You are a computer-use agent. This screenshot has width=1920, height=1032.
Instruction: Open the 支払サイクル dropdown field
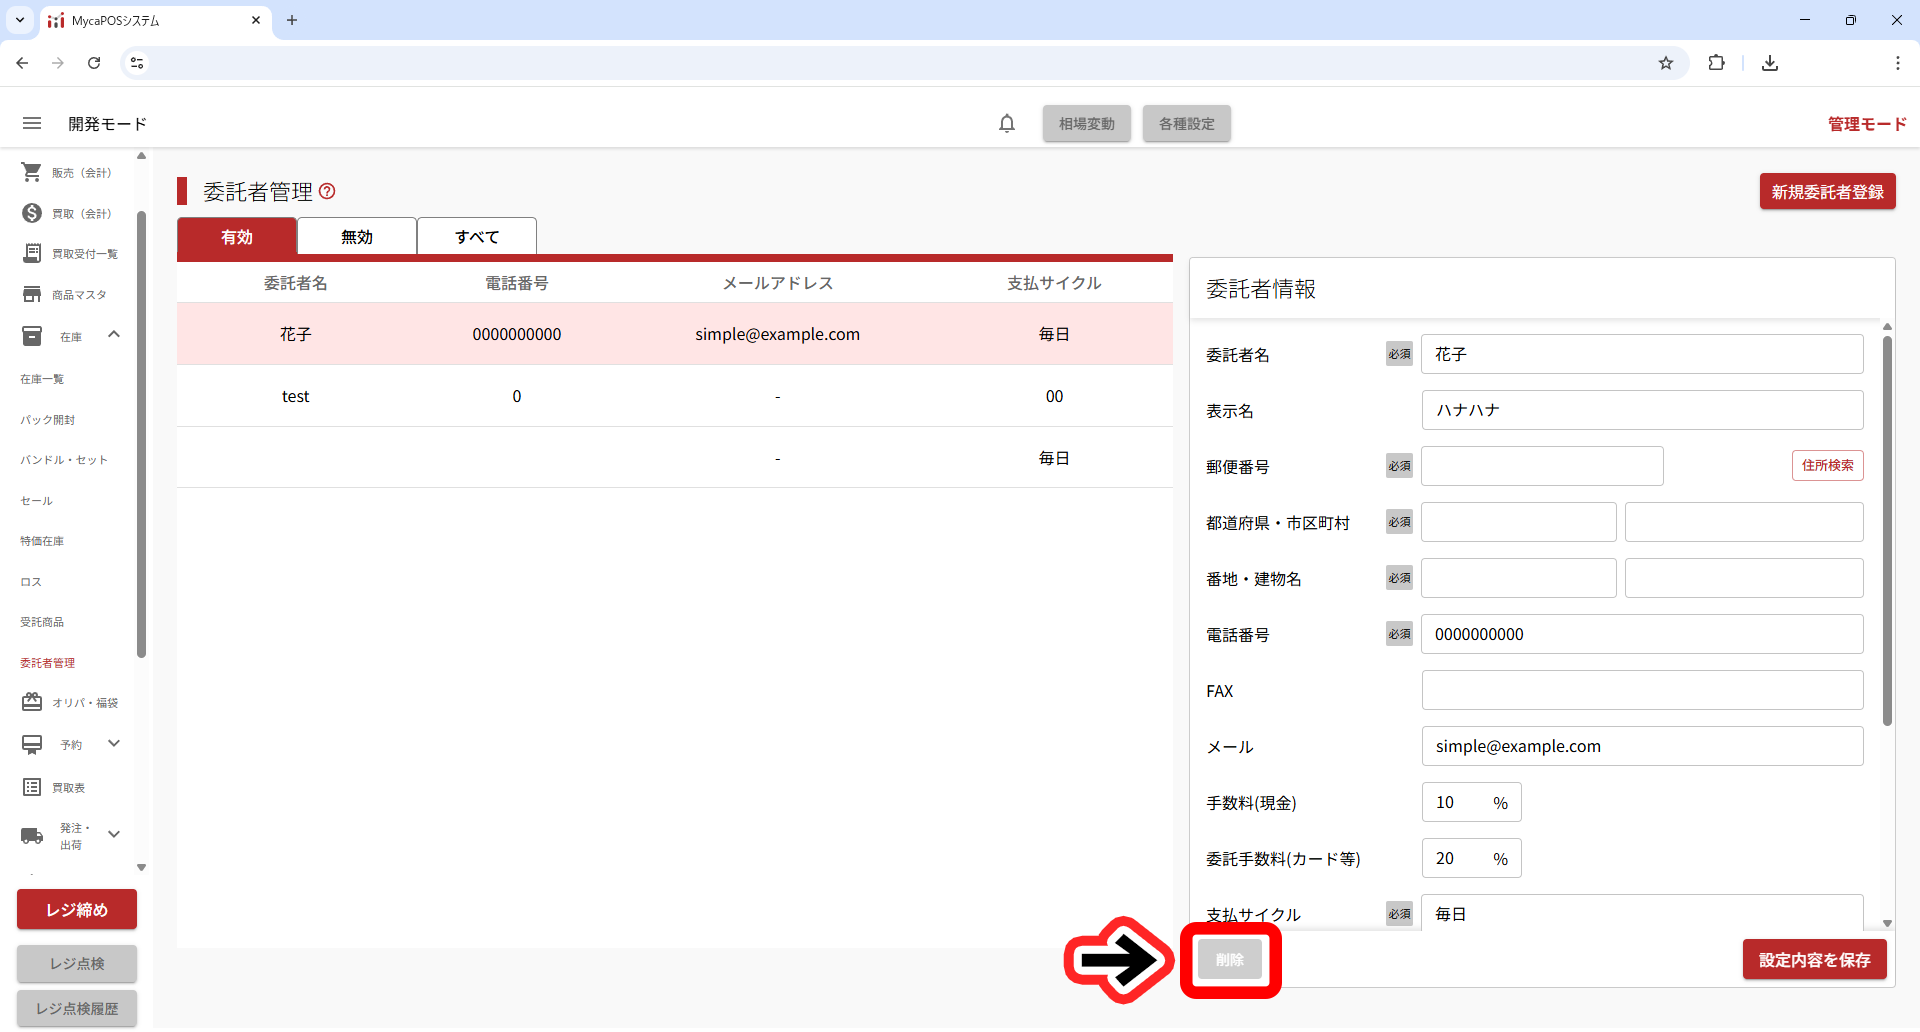(x=1641, y=913)
